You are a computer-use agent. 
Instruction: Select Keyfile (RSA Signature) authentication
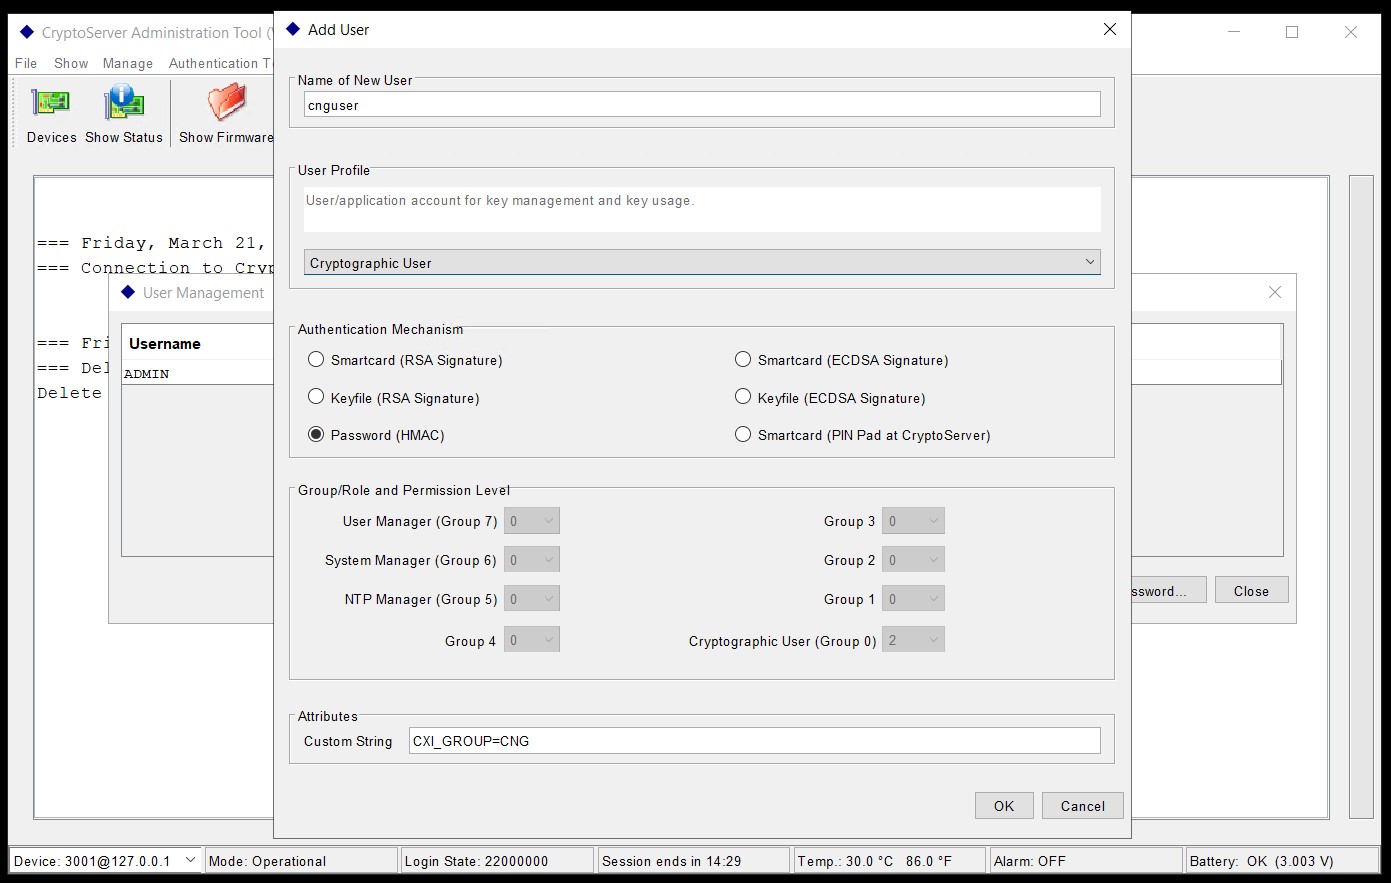[316, 398]
